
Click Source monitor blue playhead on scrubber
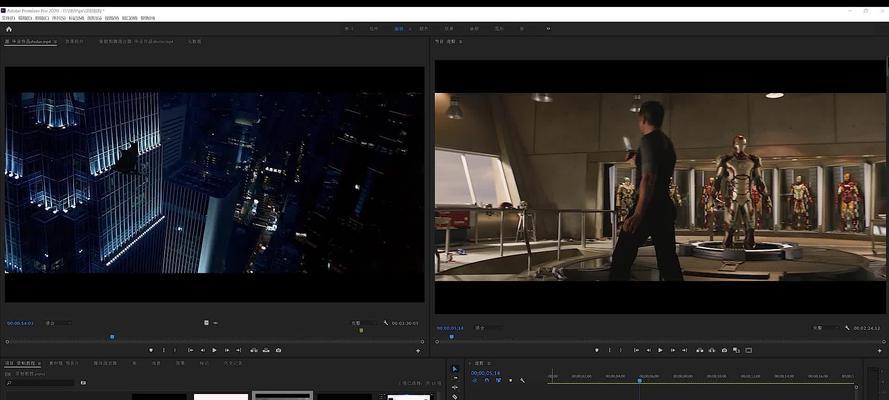(112, 337)
